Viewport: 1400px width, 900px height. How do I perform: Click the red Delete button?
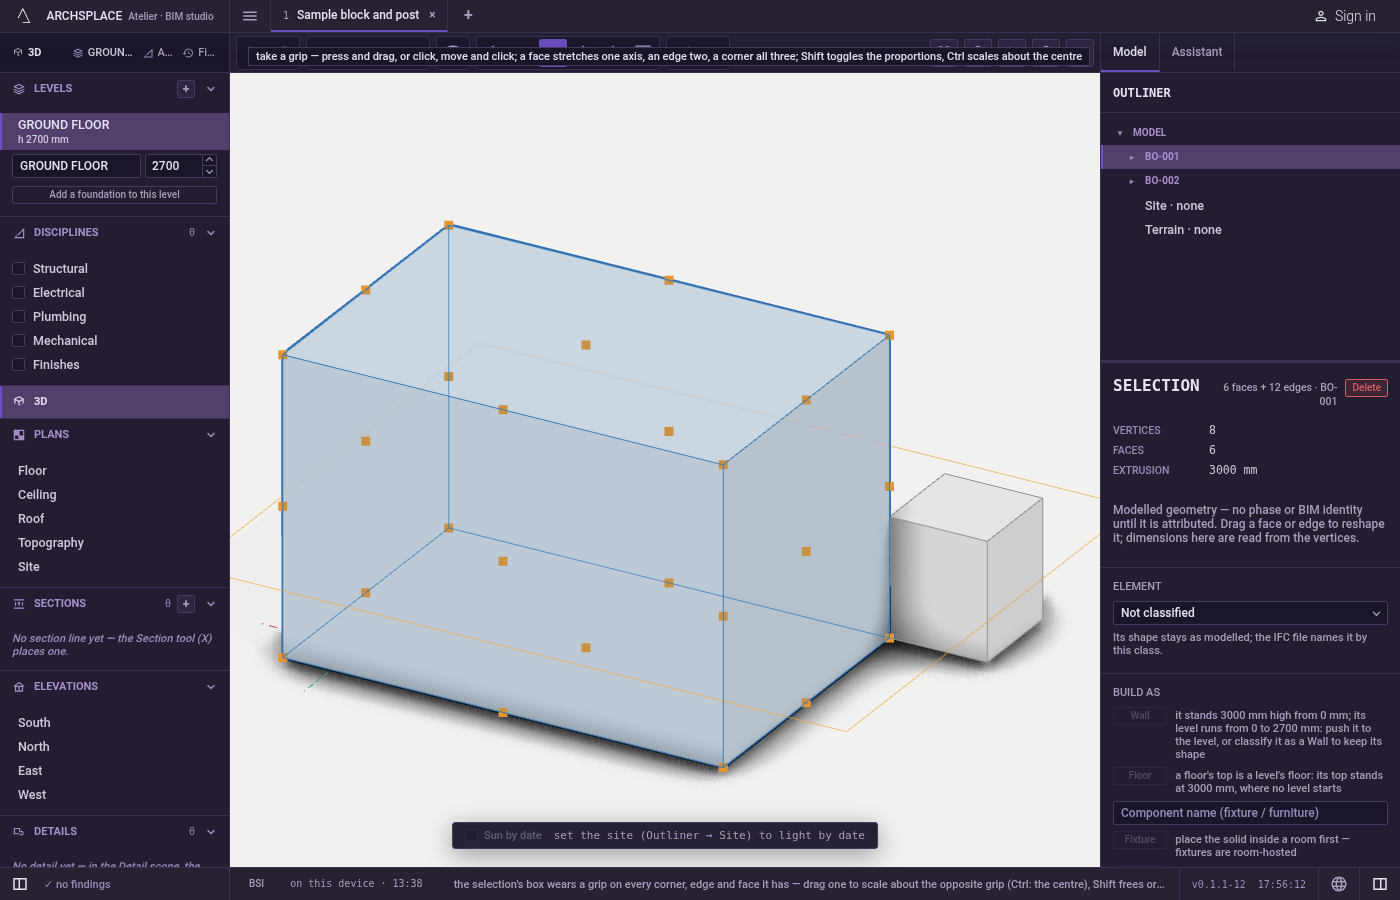[1366, 388]
